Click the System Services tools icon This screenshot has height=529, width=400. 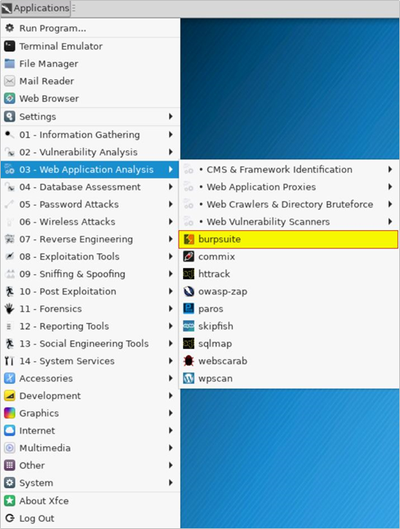(9, 361)
